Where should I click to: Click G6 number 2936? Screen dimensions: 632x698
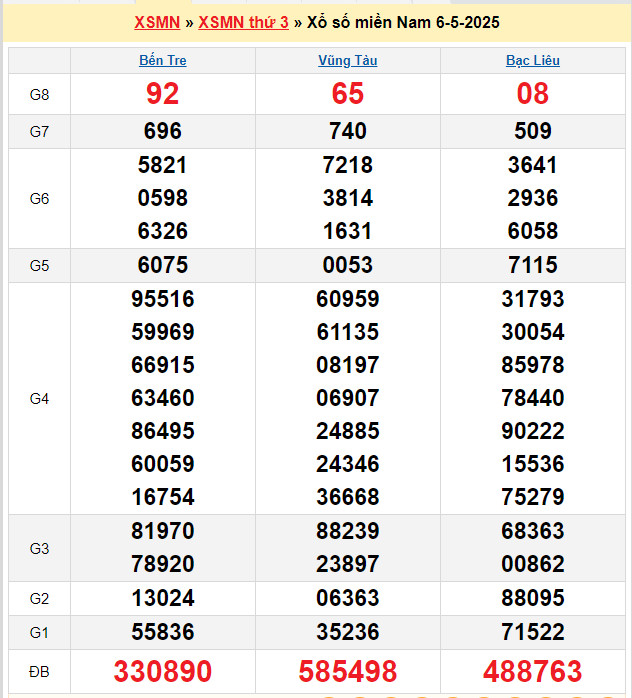pyautogui.click(x=533, y=198)
